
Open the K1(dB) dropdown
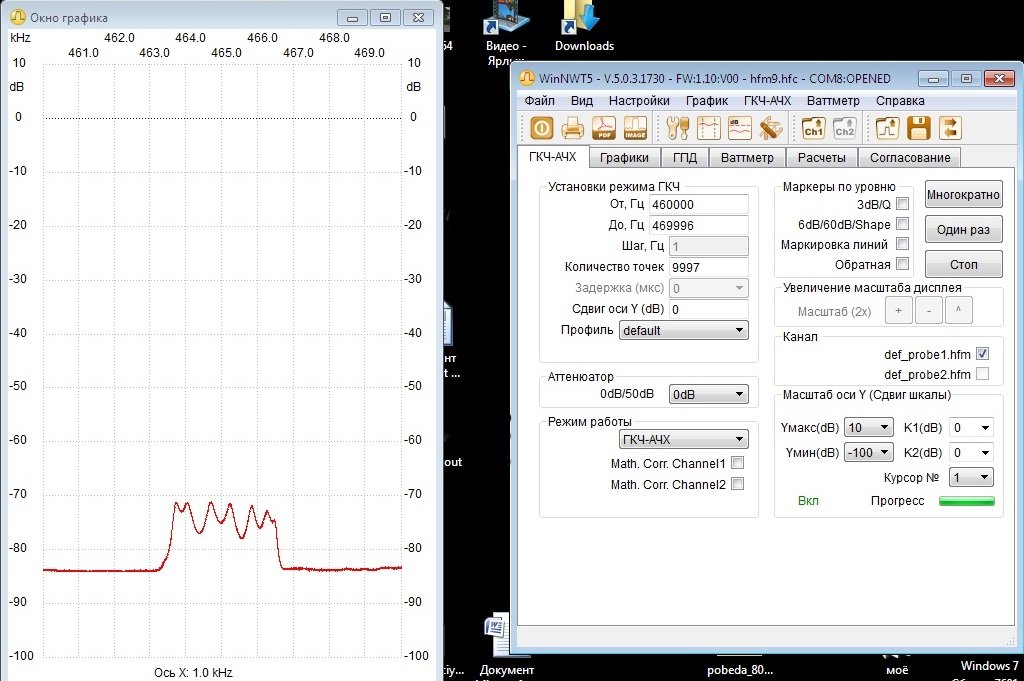(971, 428)
